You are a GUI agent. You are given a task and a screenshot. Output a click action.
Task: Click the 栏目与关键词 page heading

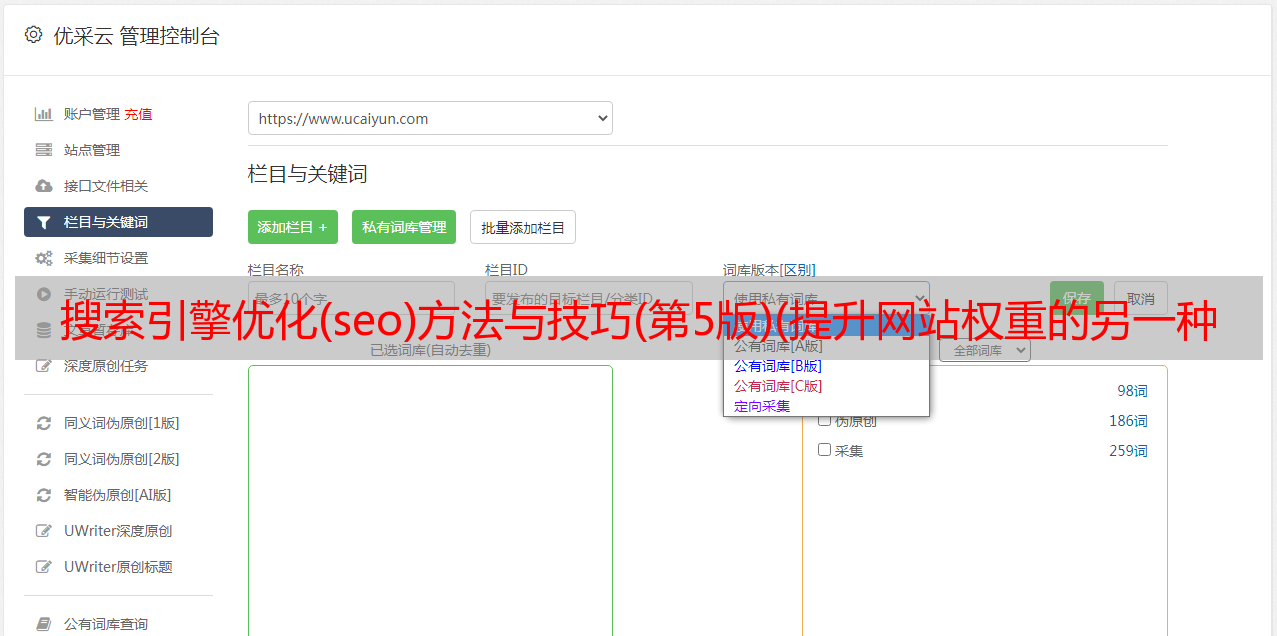click(308, 174)
